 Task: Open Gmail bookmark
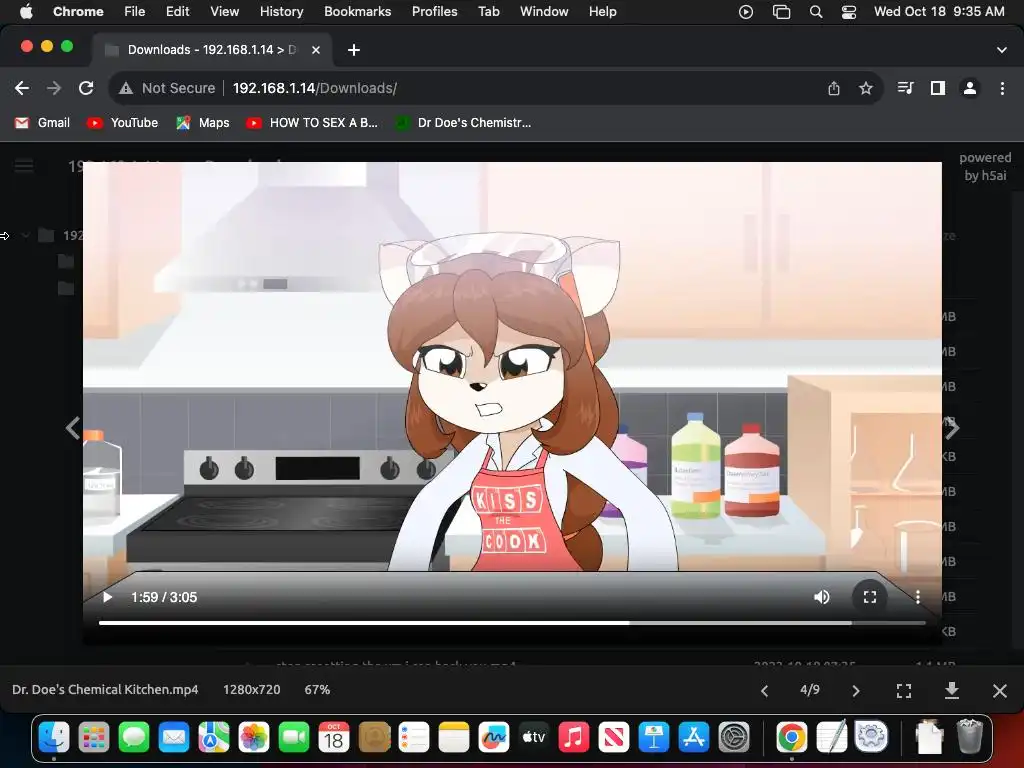pyautogui.click(x=42, y=123)
